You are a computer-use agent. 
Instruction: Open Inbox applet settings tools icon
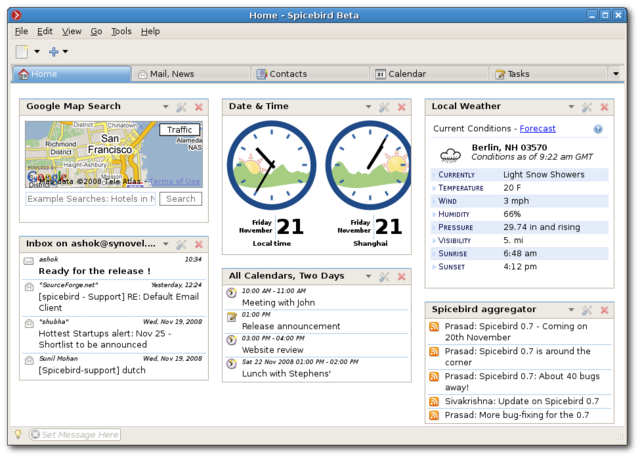click(181, 244)
